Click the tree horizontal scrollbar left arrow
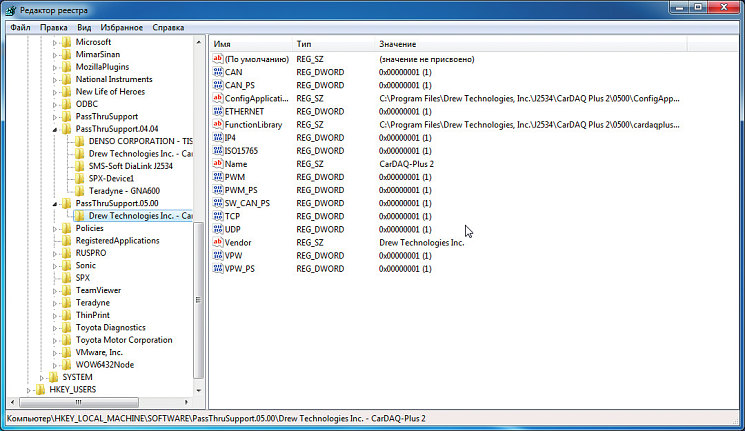Screen dimensions: 745x431 [x=13, y=402]
